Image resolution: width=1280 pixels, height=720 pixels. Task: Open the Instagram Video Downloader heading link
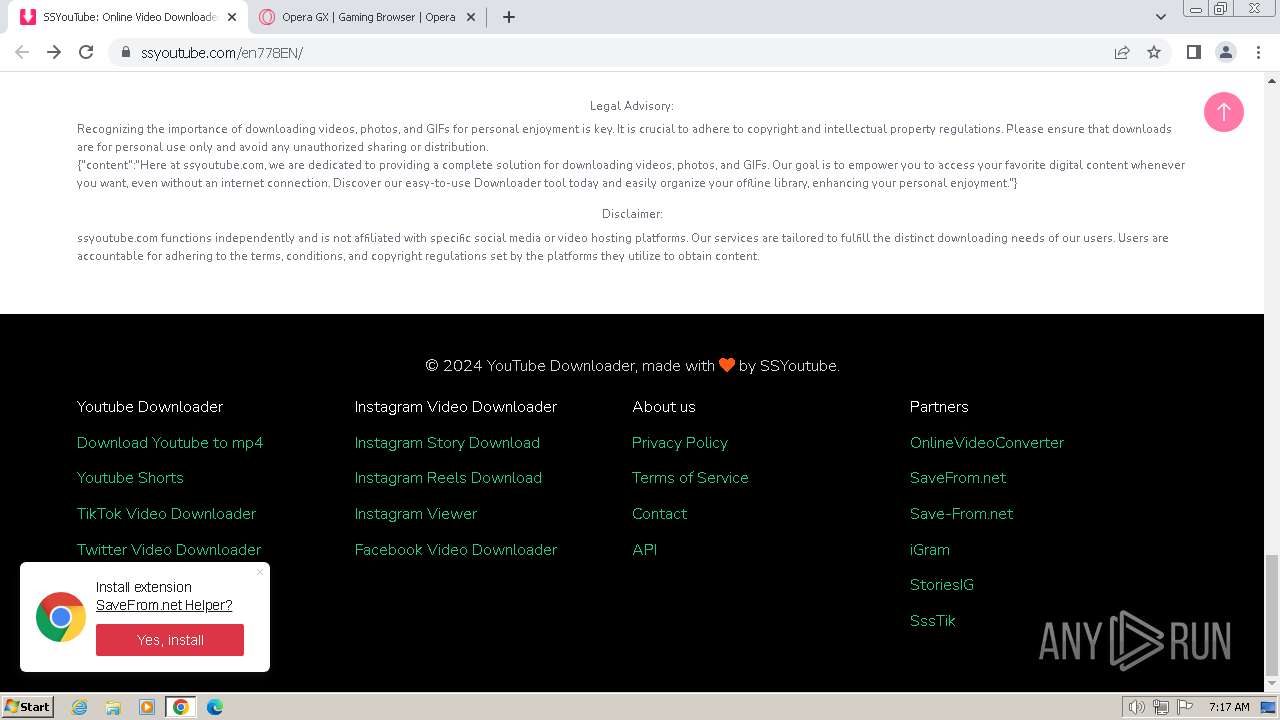[456, 407]
